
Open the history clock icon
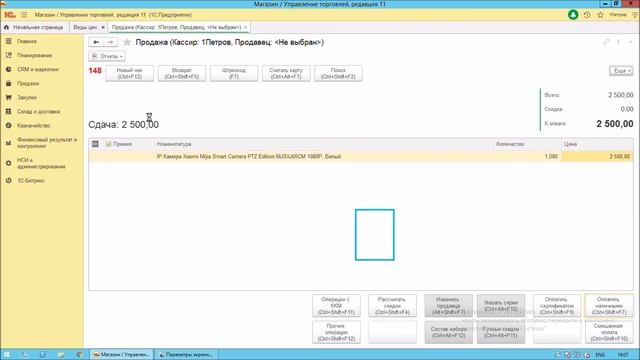(x=587, y=15)
